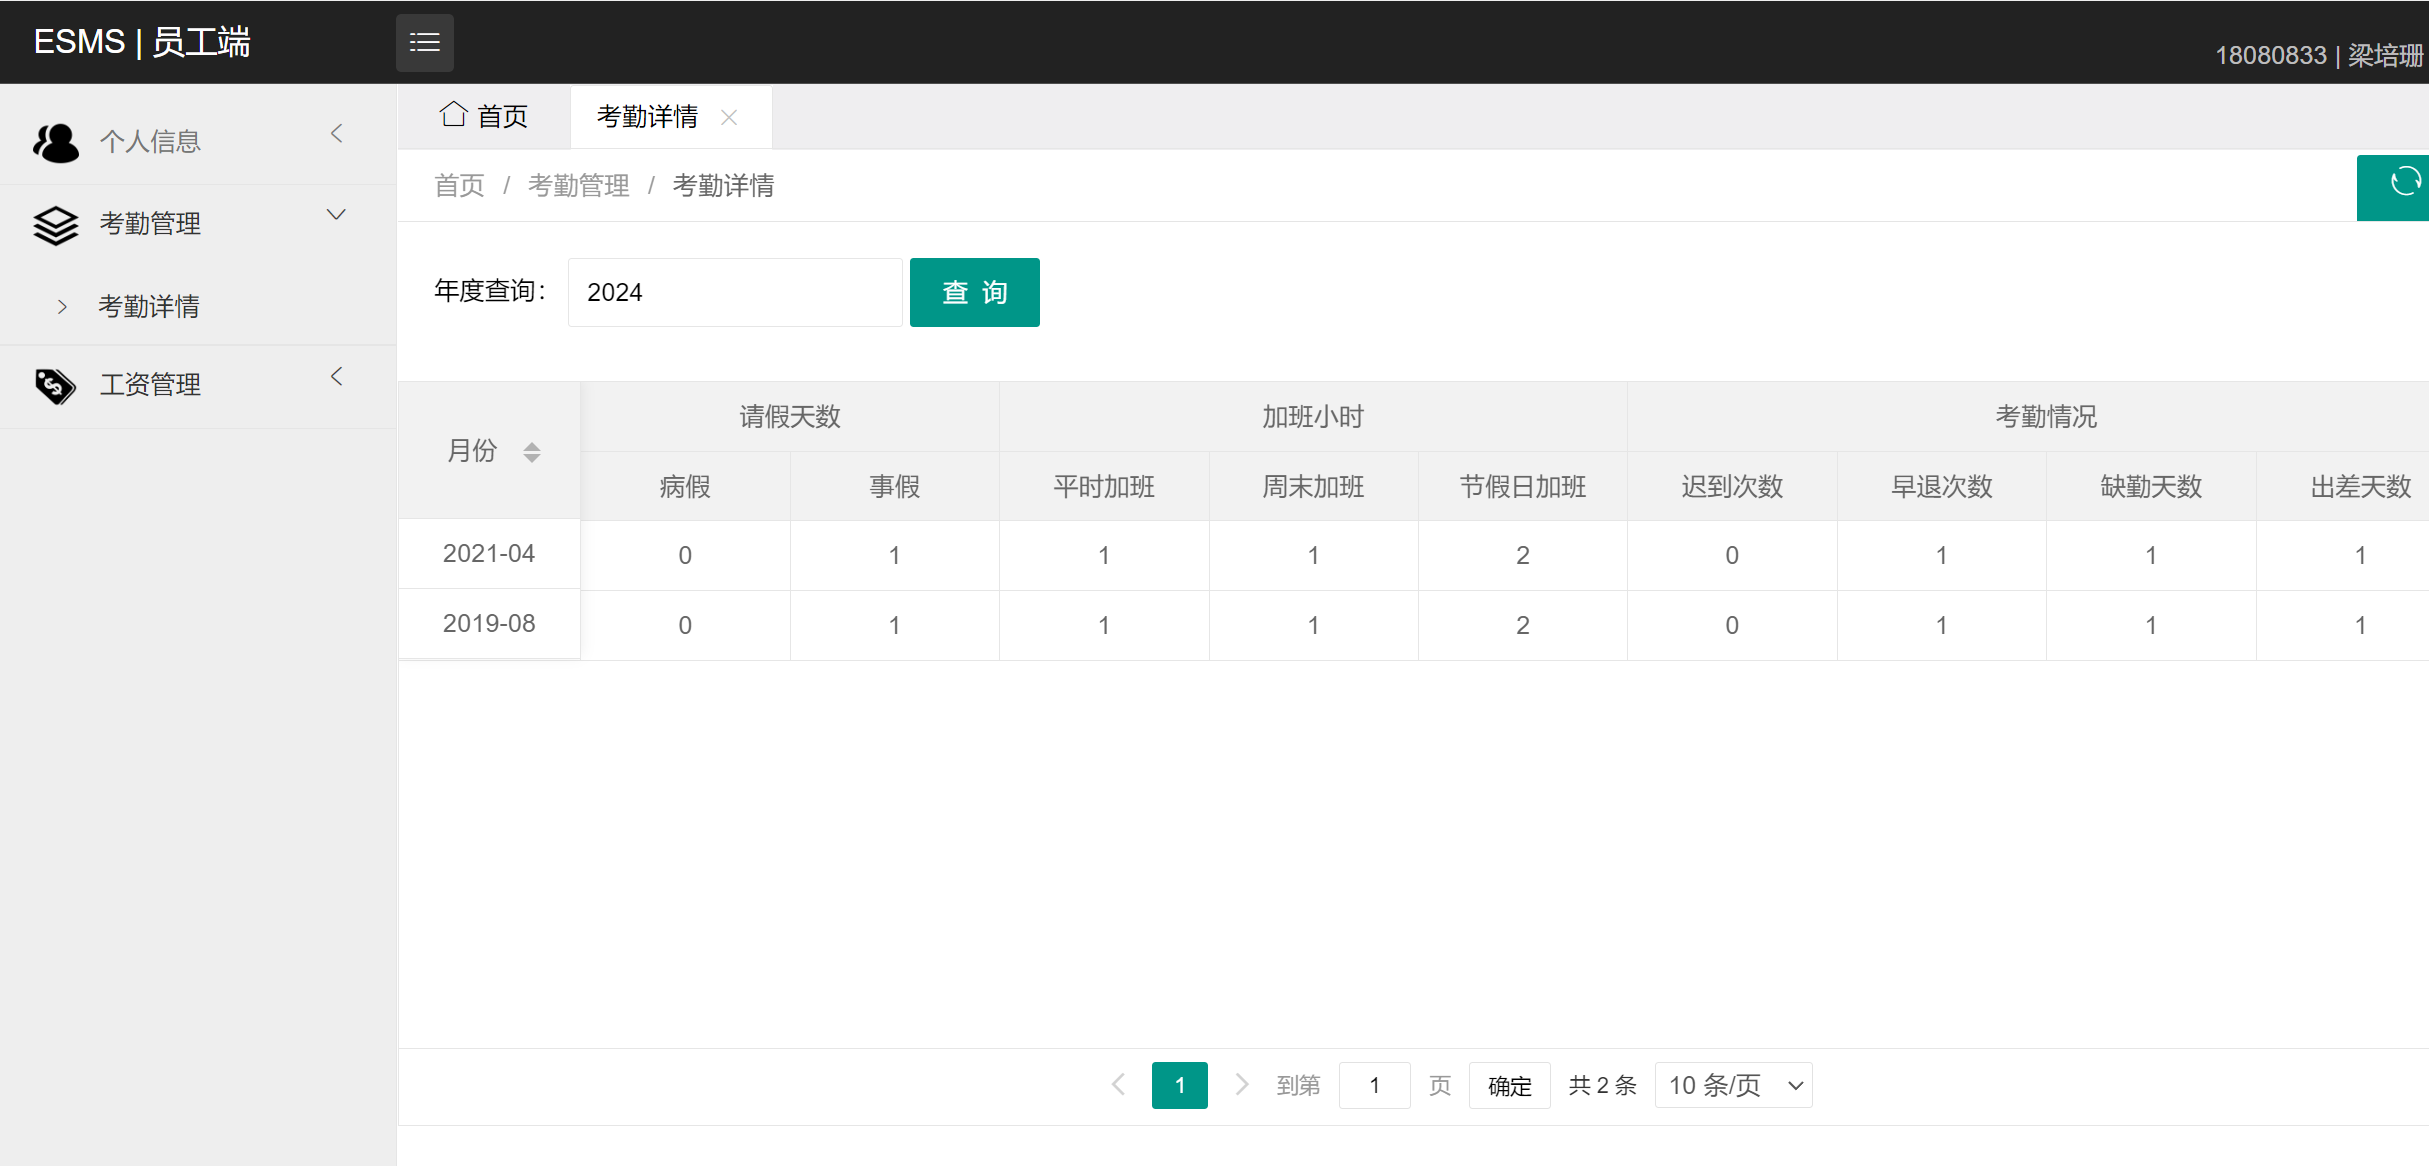Collapse the 考勤管理 menu chevron
This screenshot has height=1166, width=2429.
tap(337, 215)
